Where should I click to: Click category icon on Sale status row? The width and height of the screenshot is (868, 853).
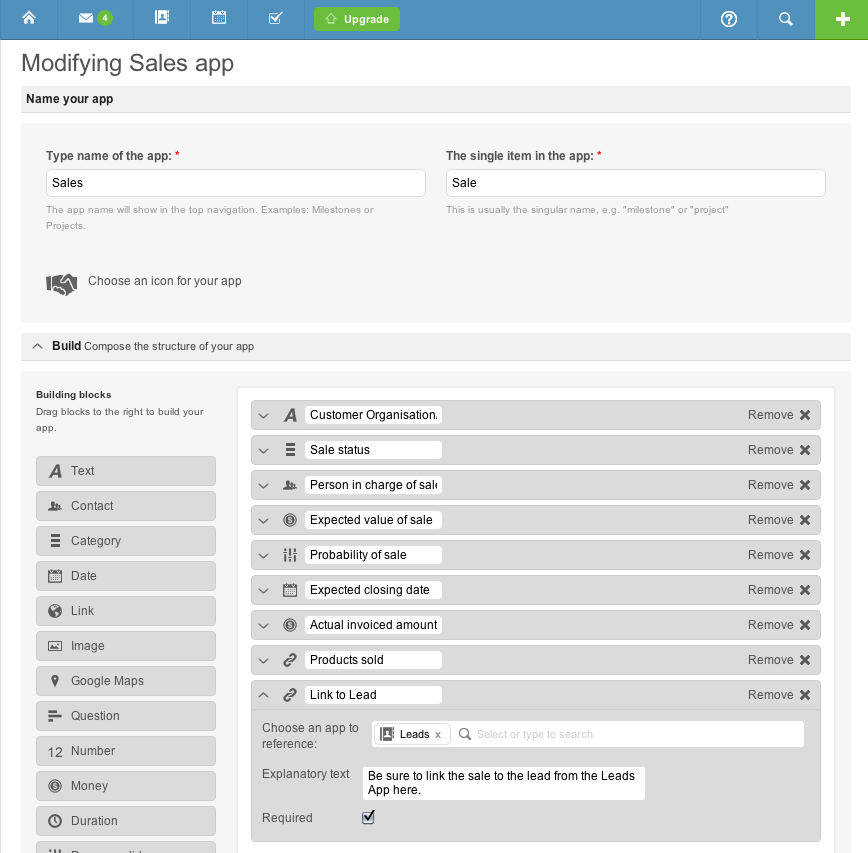(290, 450)
